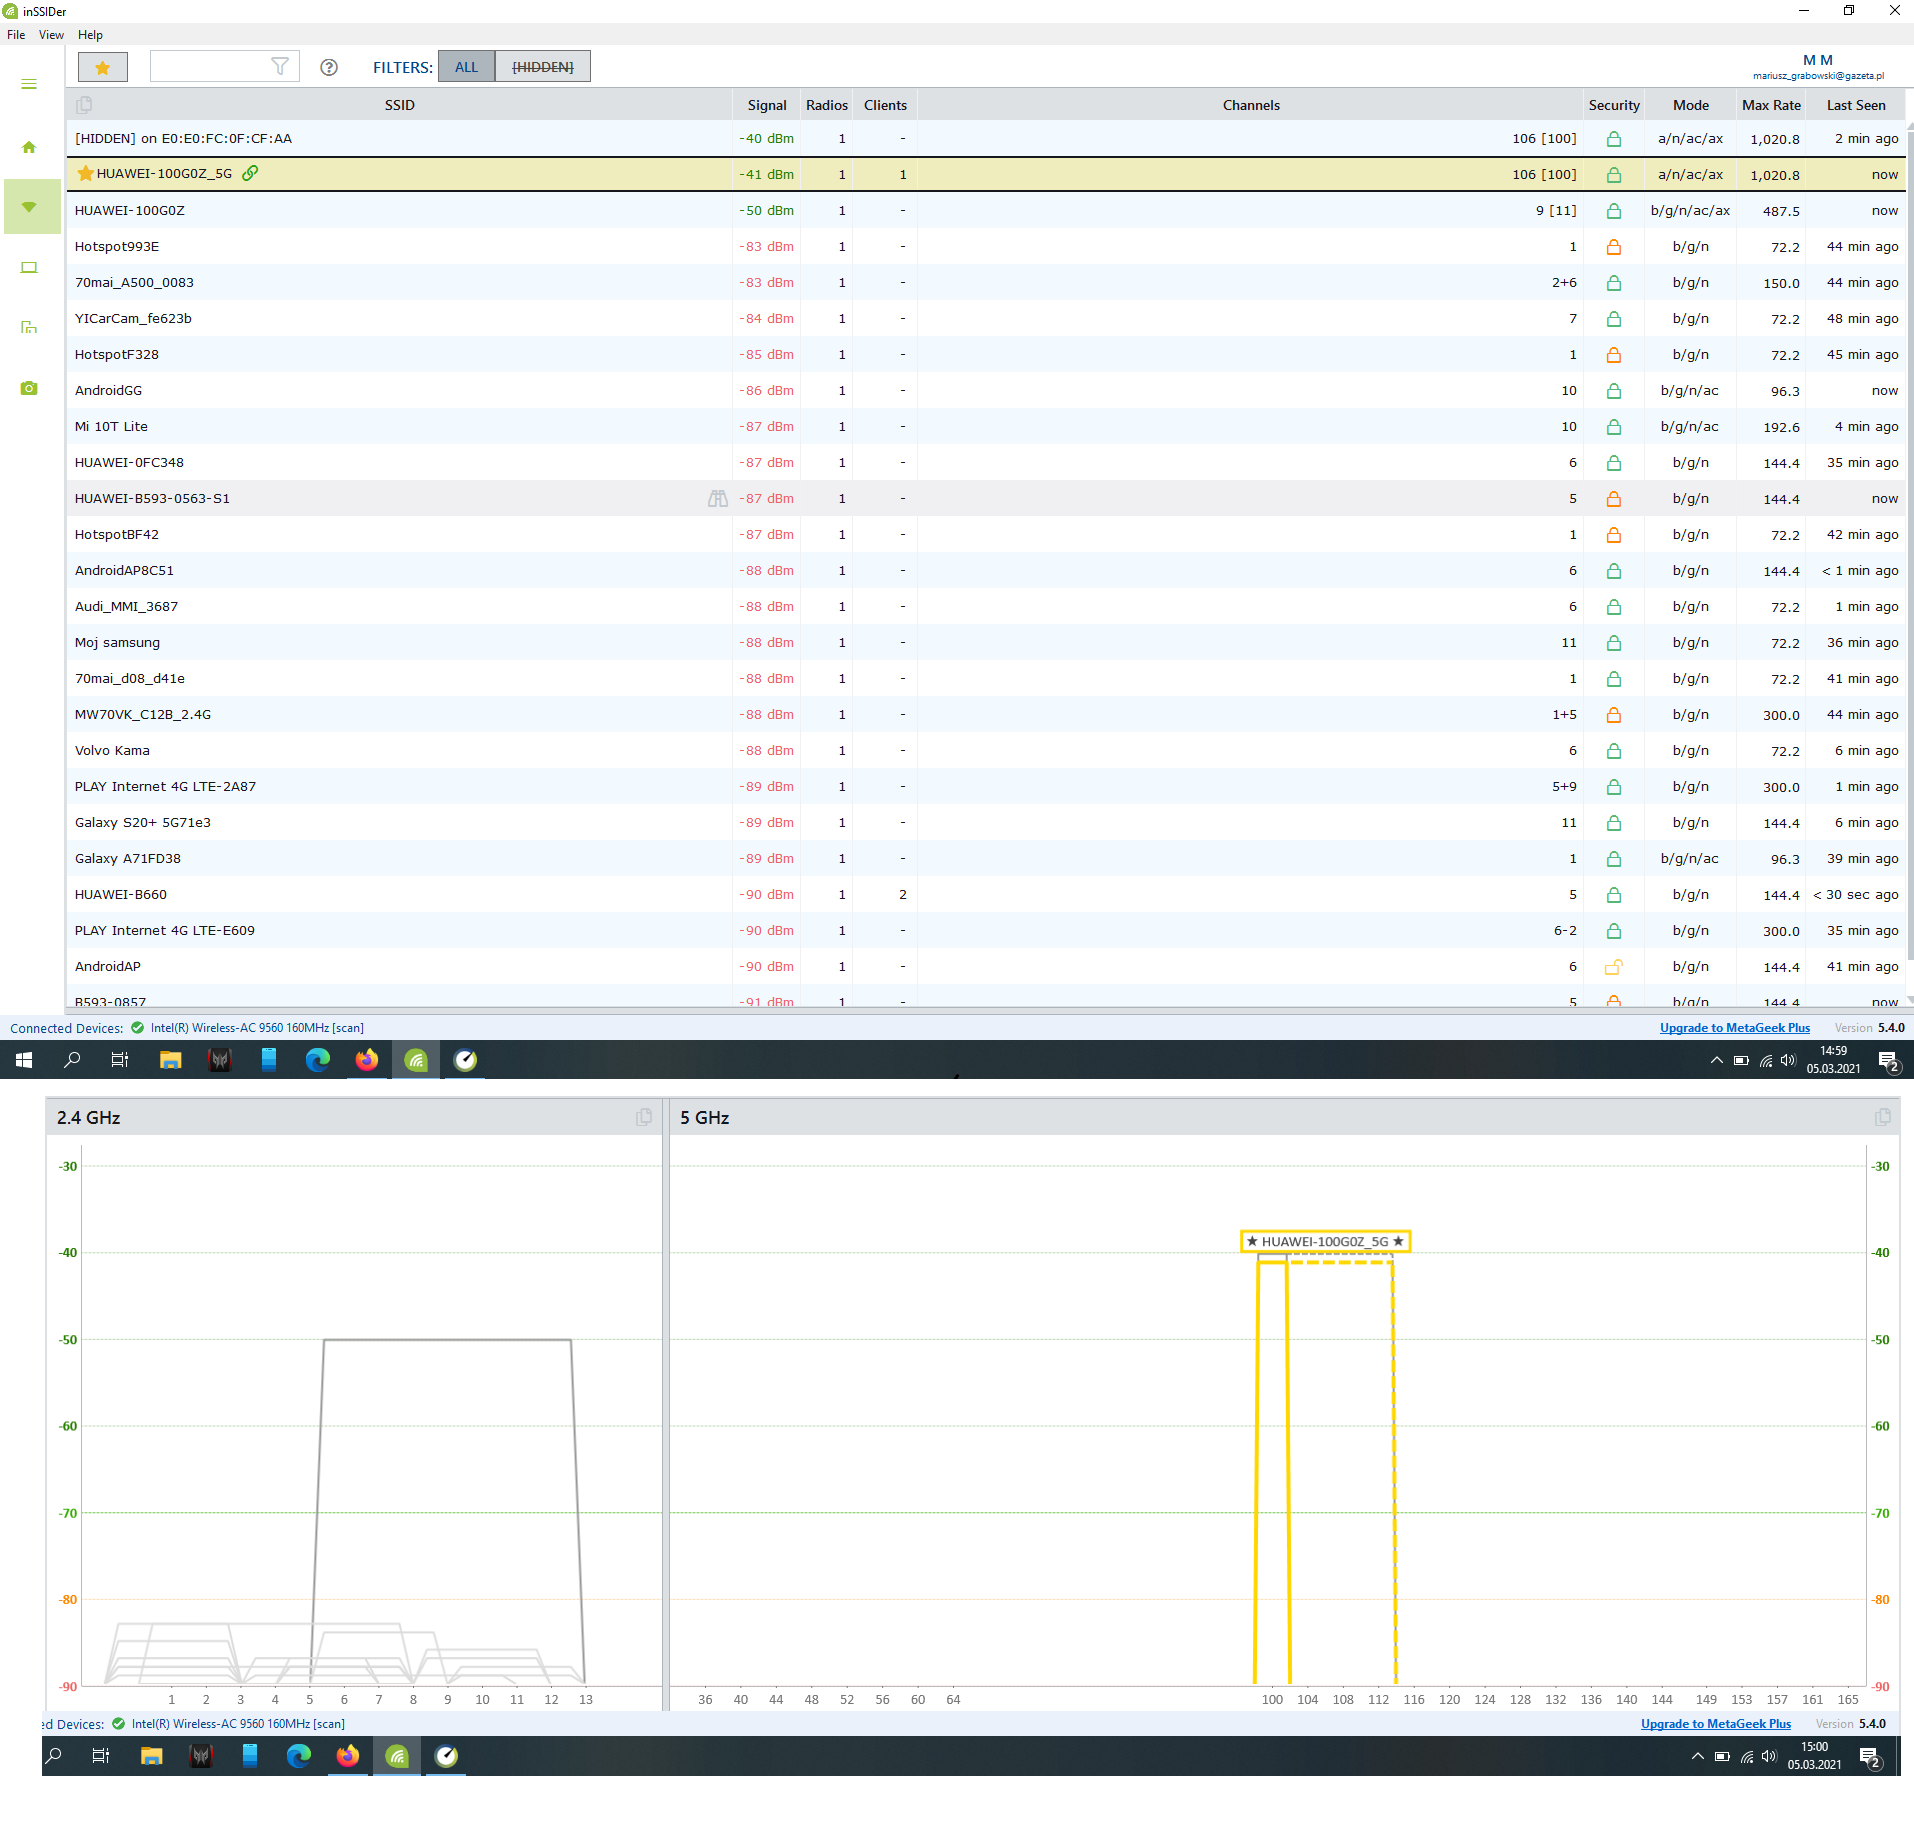Select the PLAY Internet 4G LTE-E609 row
Viewport: 1914px width, 1848px height.
986,931
